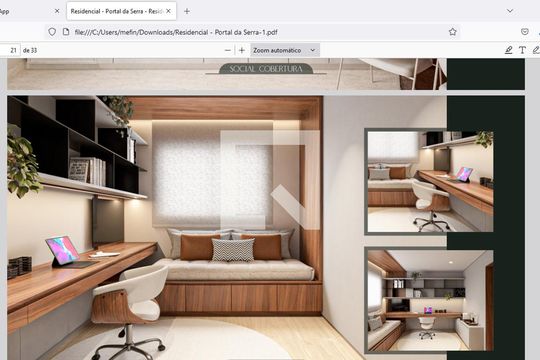Select the text annotation tool

coord(522,50)
